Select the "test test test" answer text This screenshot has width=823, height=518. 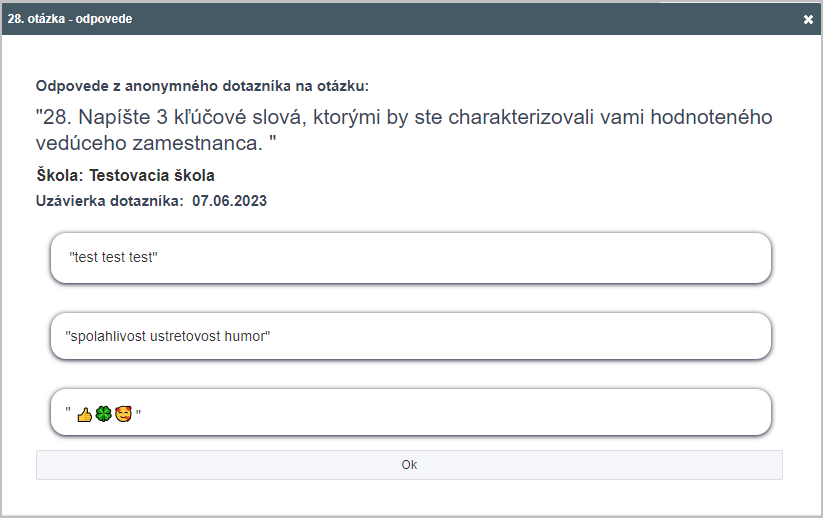(114, 257)
